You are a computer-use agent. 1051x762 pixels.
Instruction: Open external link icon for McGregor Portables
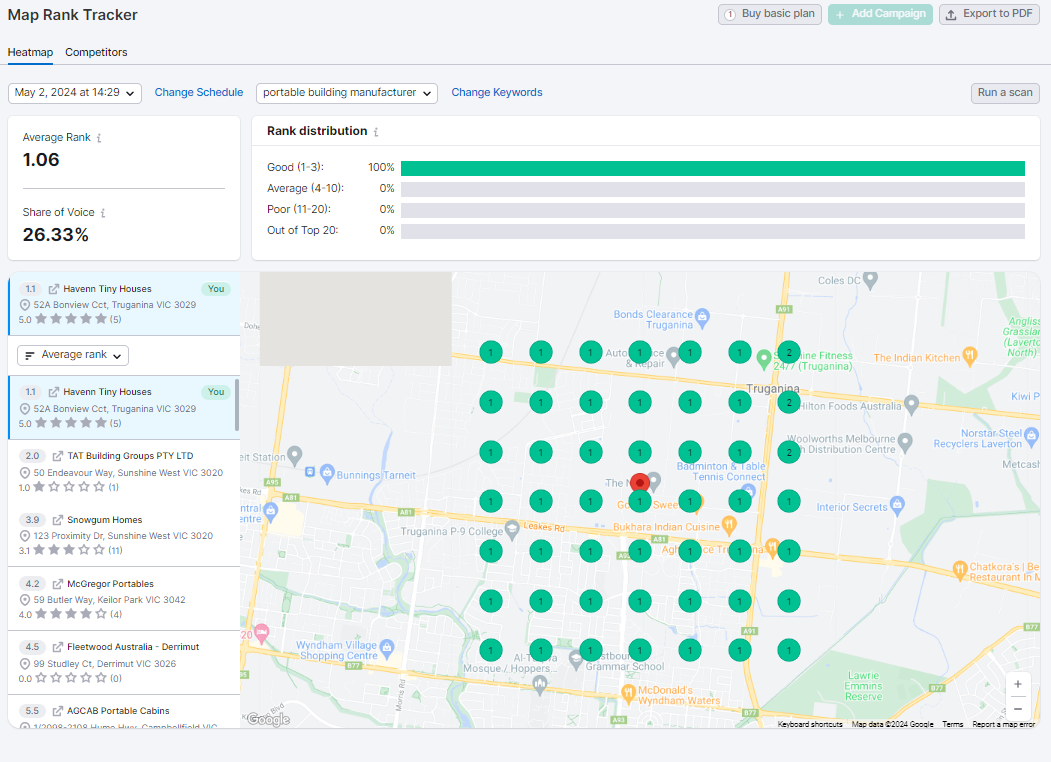58,584
